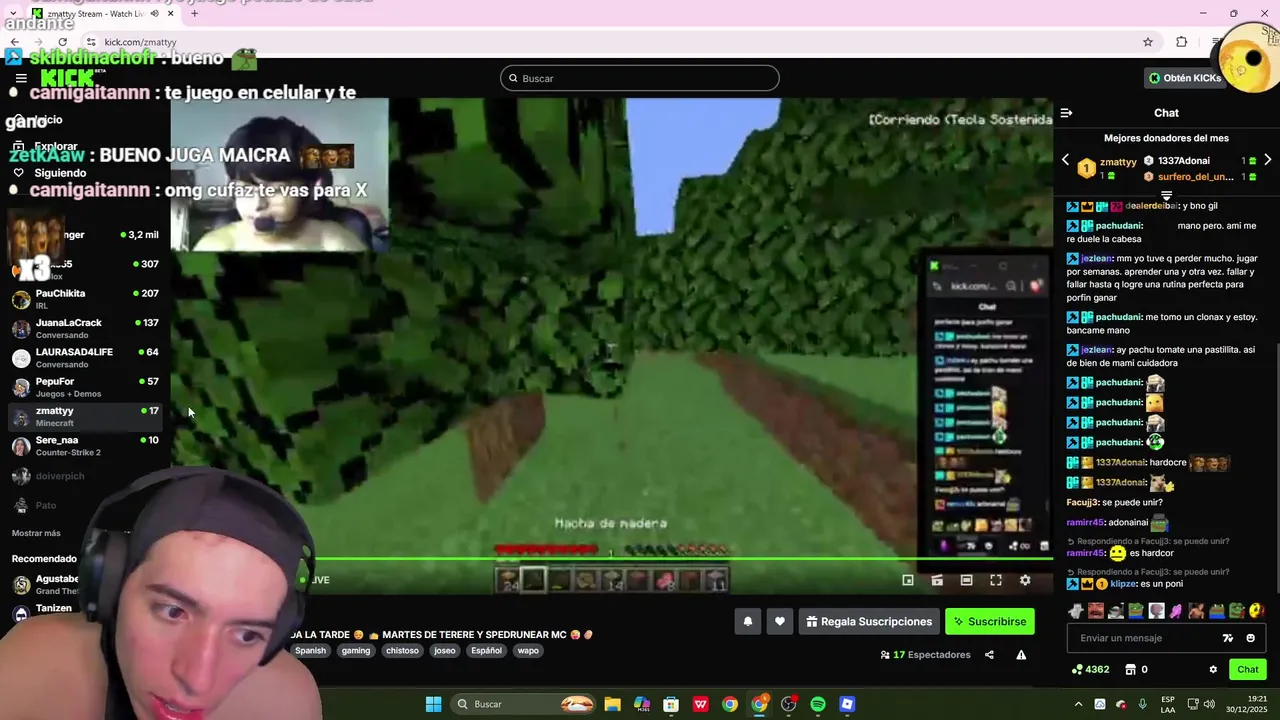The width and height of the screenshot is (1280, 720).
Task: Select the Spanish stream tag
Action: (x=310, y=651)
